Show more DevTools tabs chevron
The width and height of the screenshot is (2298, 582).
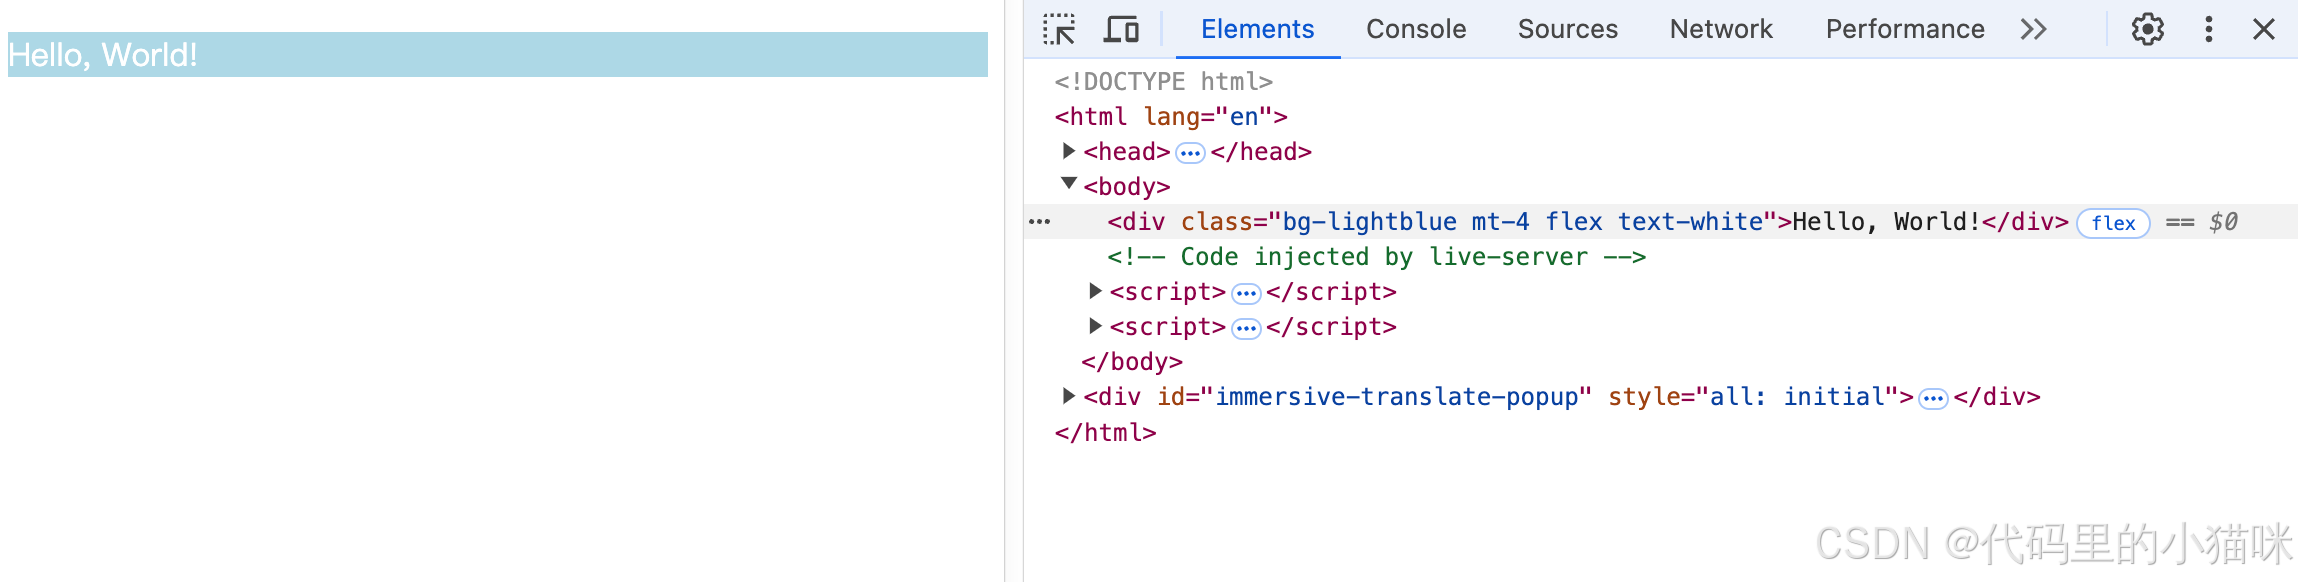point(2033,29)
